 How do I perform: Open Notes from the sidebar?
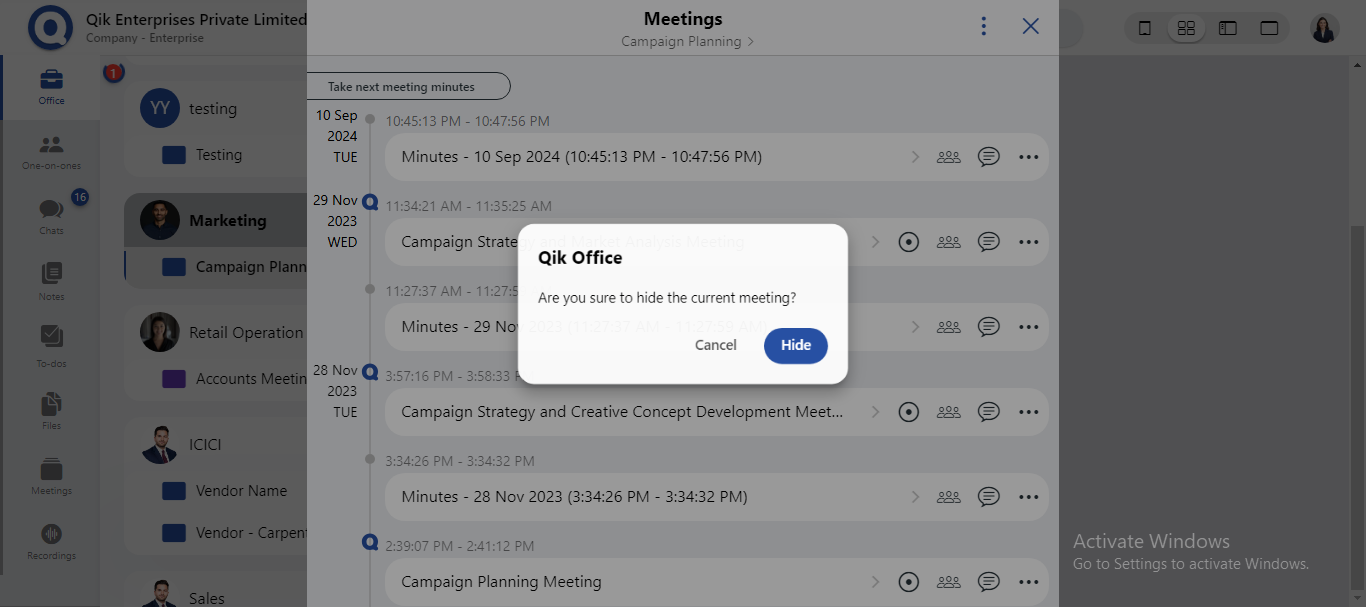coord(51,281)
